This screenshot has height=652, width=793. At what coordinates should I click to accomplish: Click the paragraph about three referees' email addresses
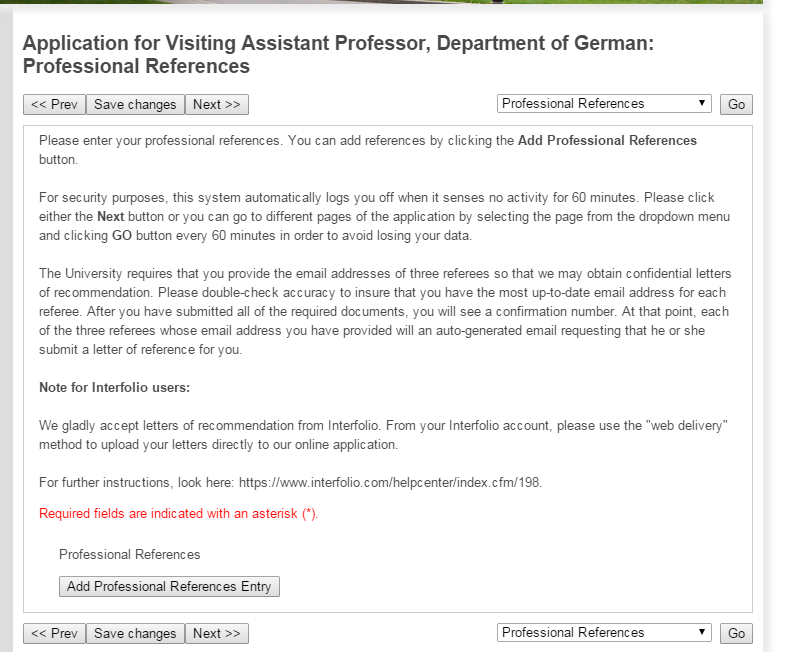click(x=384, y=312)
